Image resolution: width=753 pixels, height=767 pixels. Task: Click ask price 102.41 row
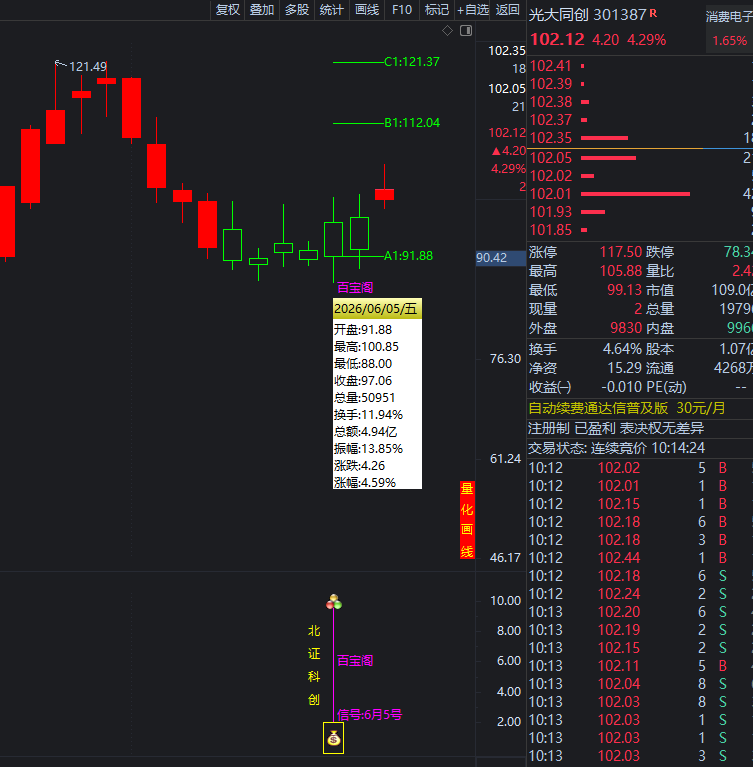pyautogui.click(x=640, y=66)
